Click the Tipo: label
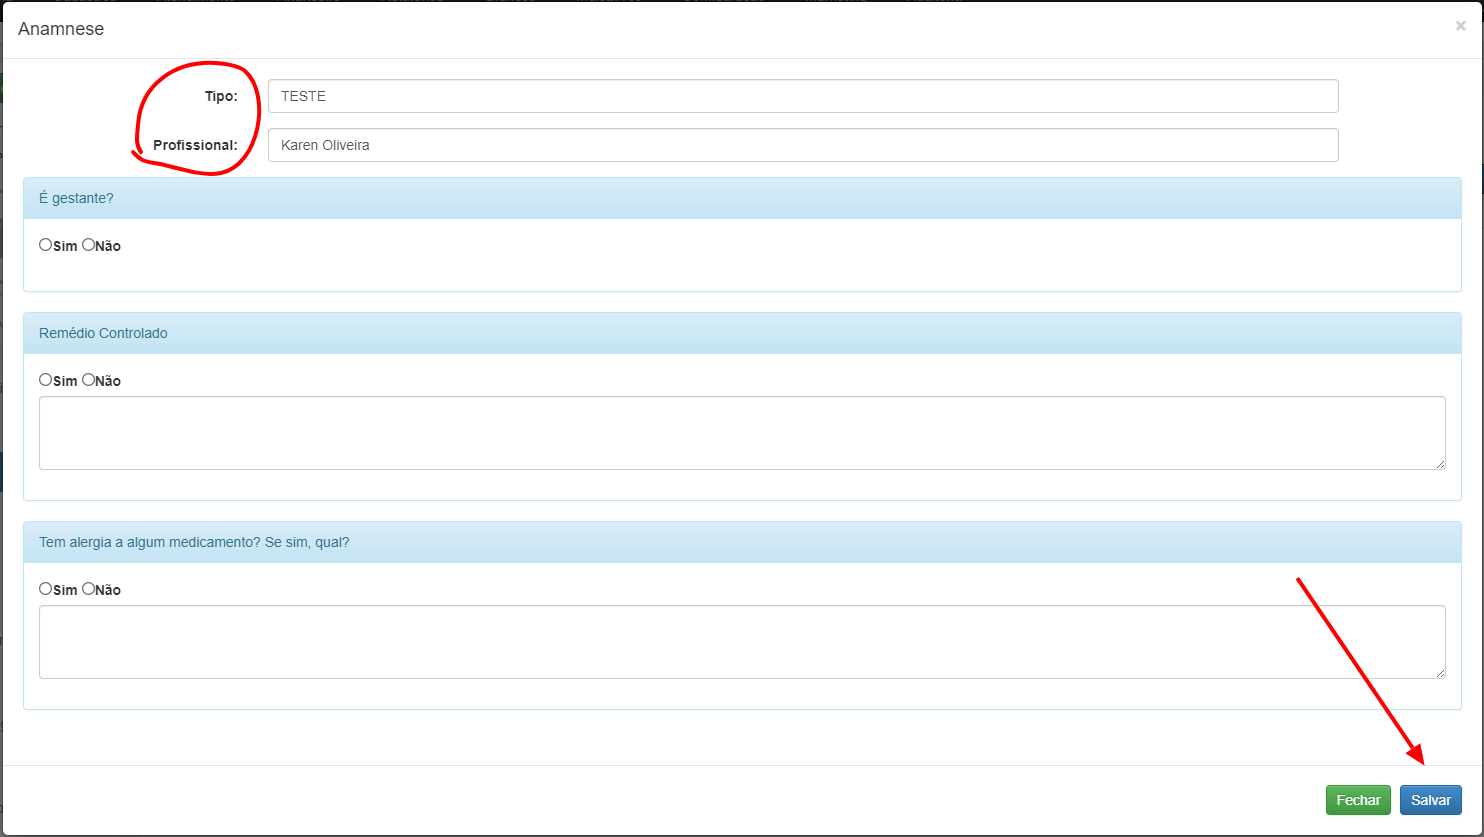Image resolution: width=1484 pixels, height=837 pixels. (221, 96)
